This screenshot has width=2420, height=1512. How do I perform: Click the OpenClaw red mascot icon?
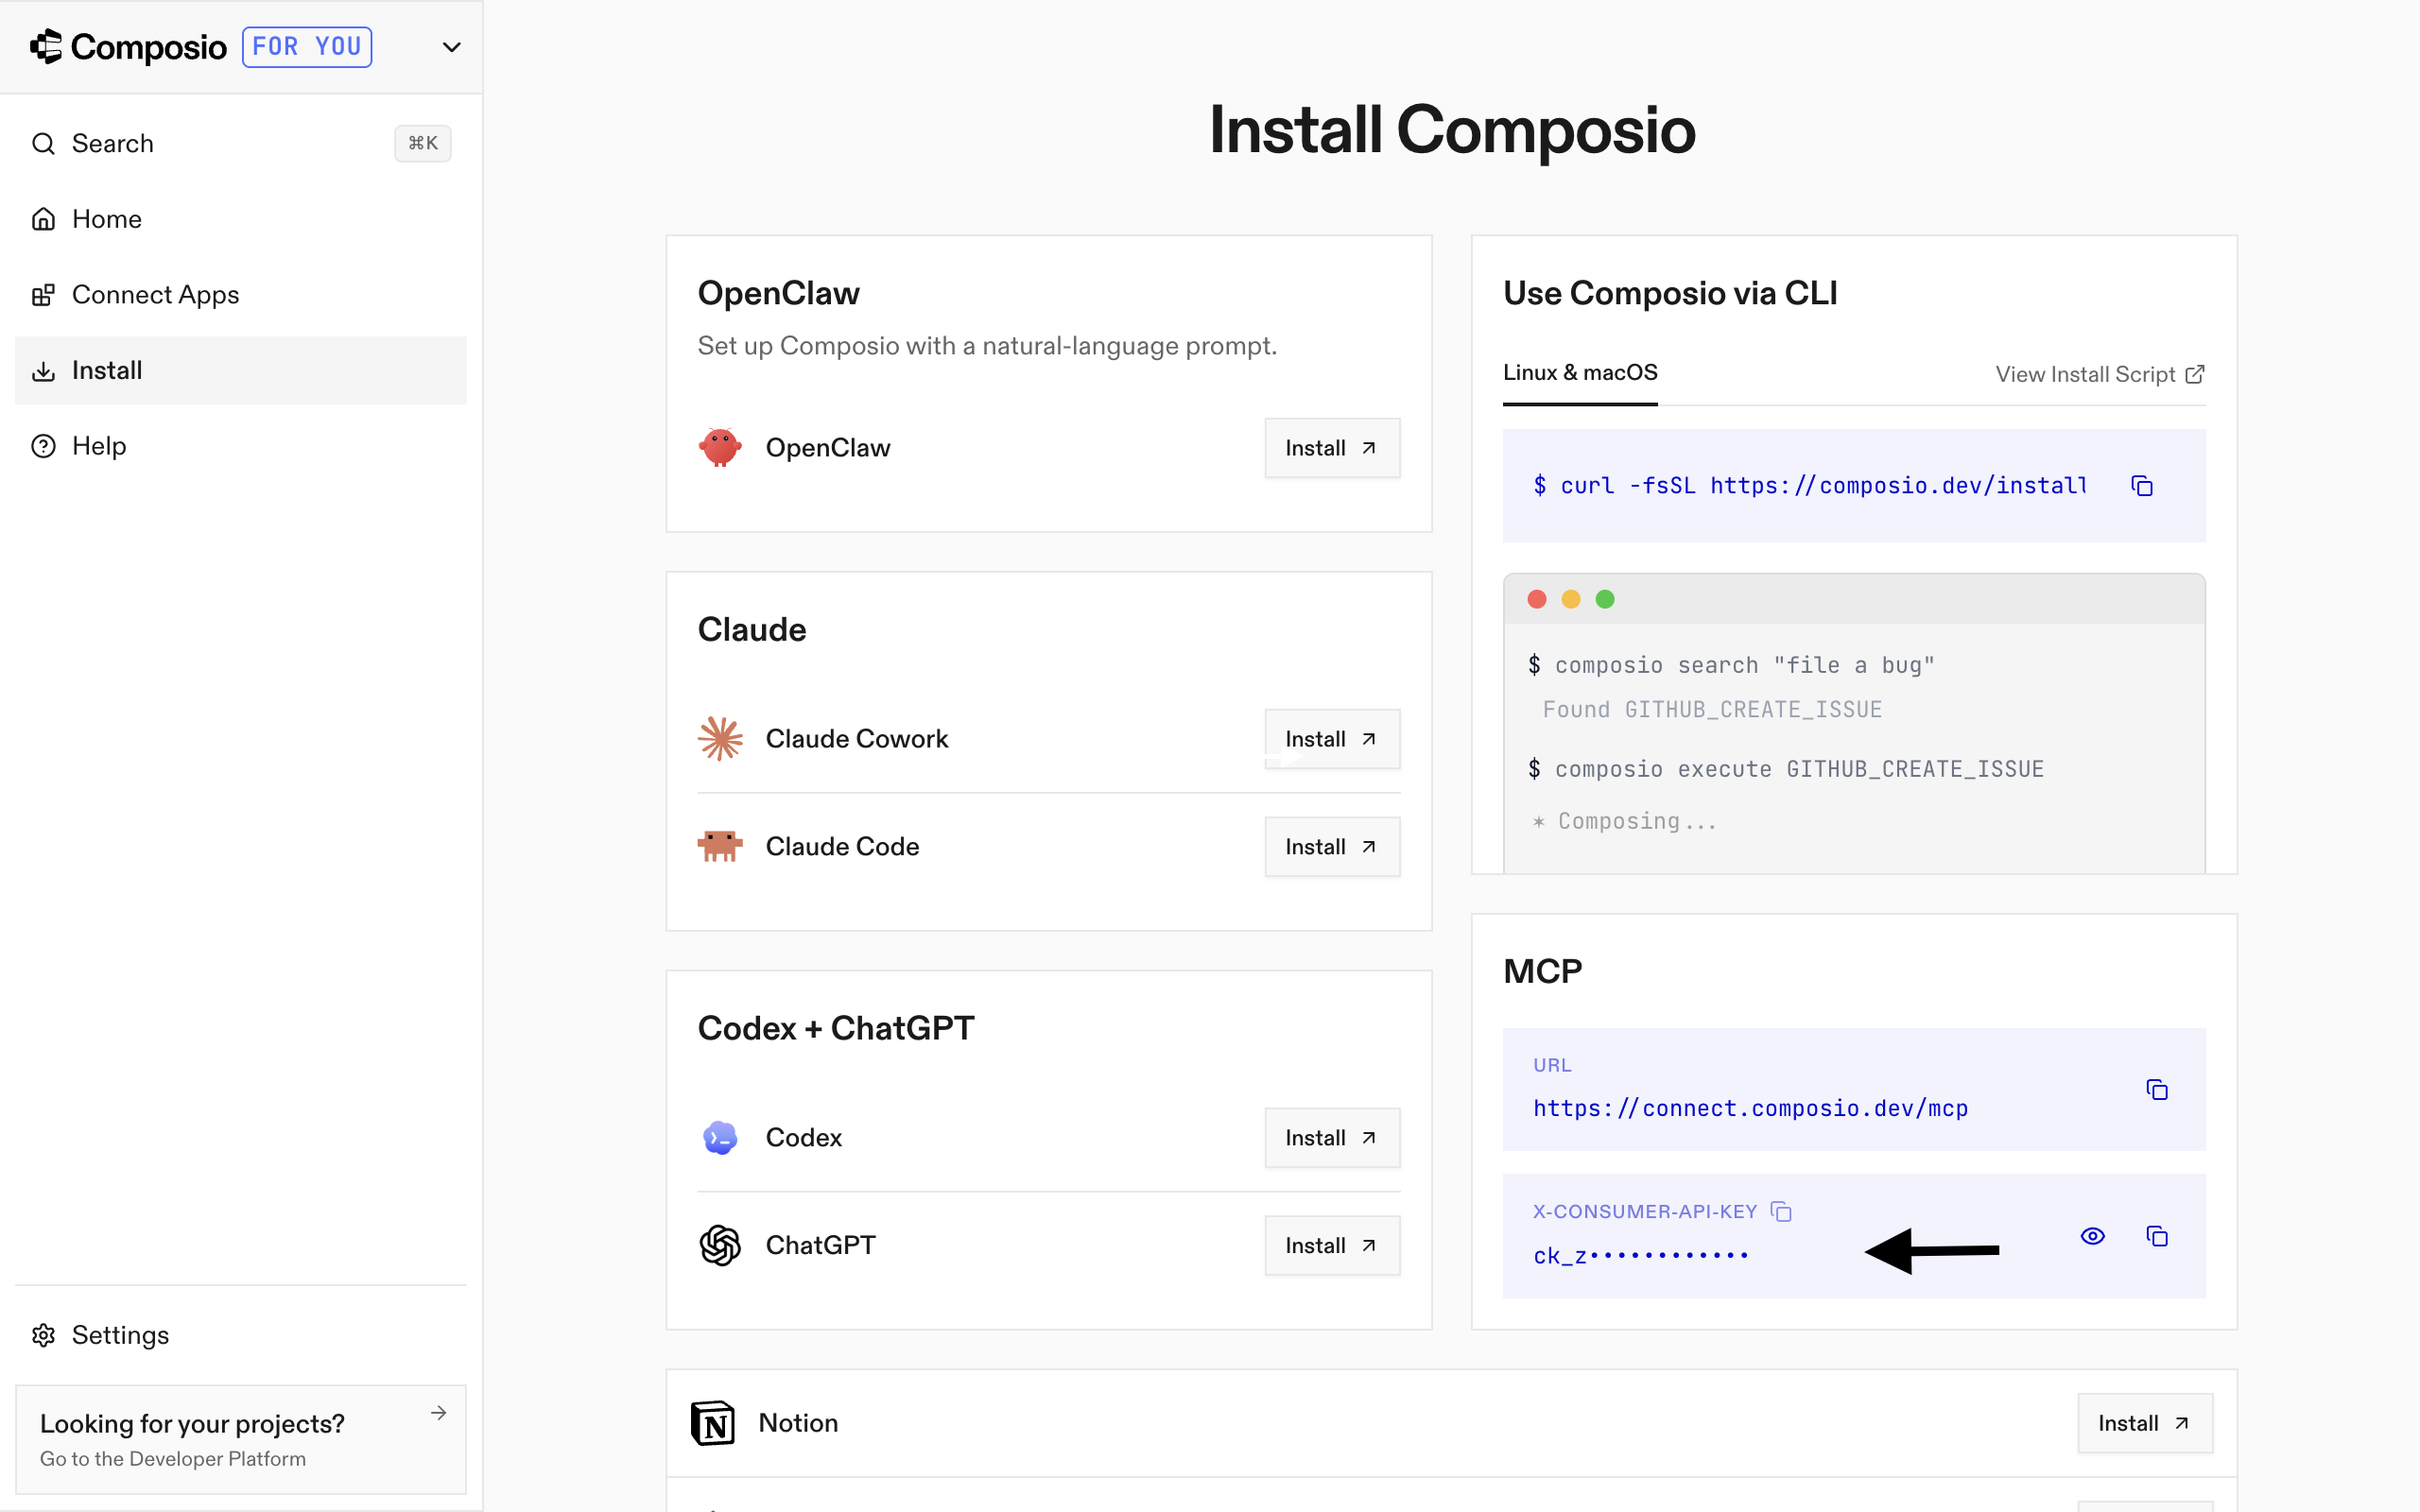(x=720, y=447)
